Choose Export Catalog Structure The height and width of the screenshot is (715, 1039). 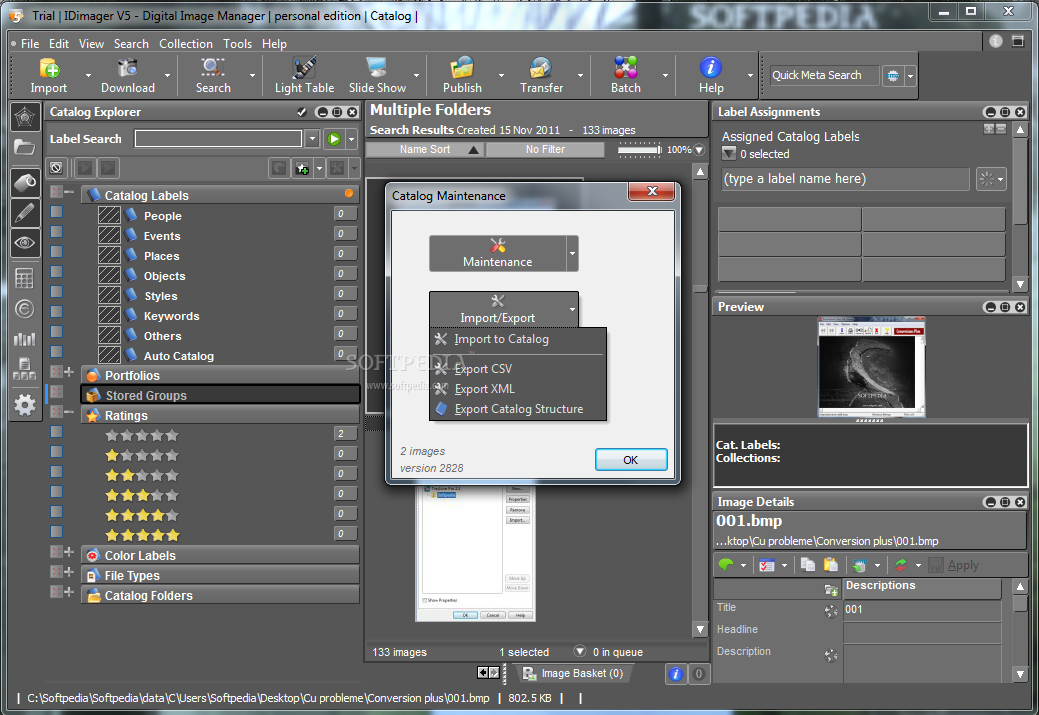pyautogui.click(x=518, y=410)
